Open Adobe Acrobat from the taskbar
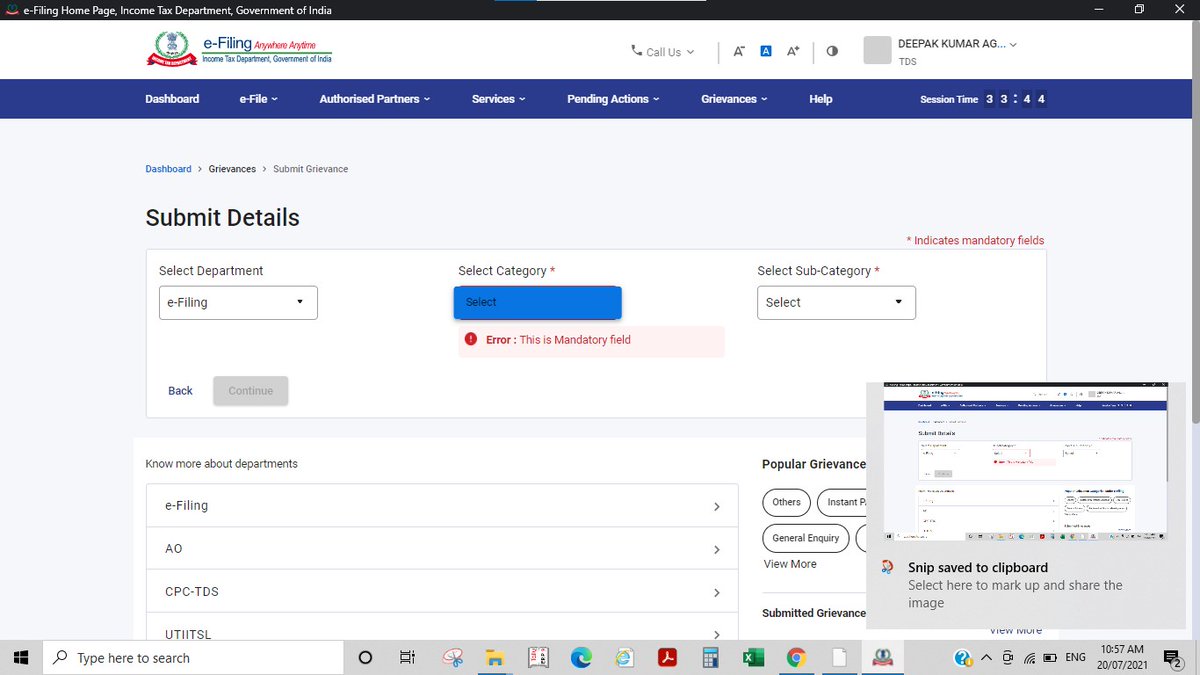 pyautogui.click(x=667, y=657)
